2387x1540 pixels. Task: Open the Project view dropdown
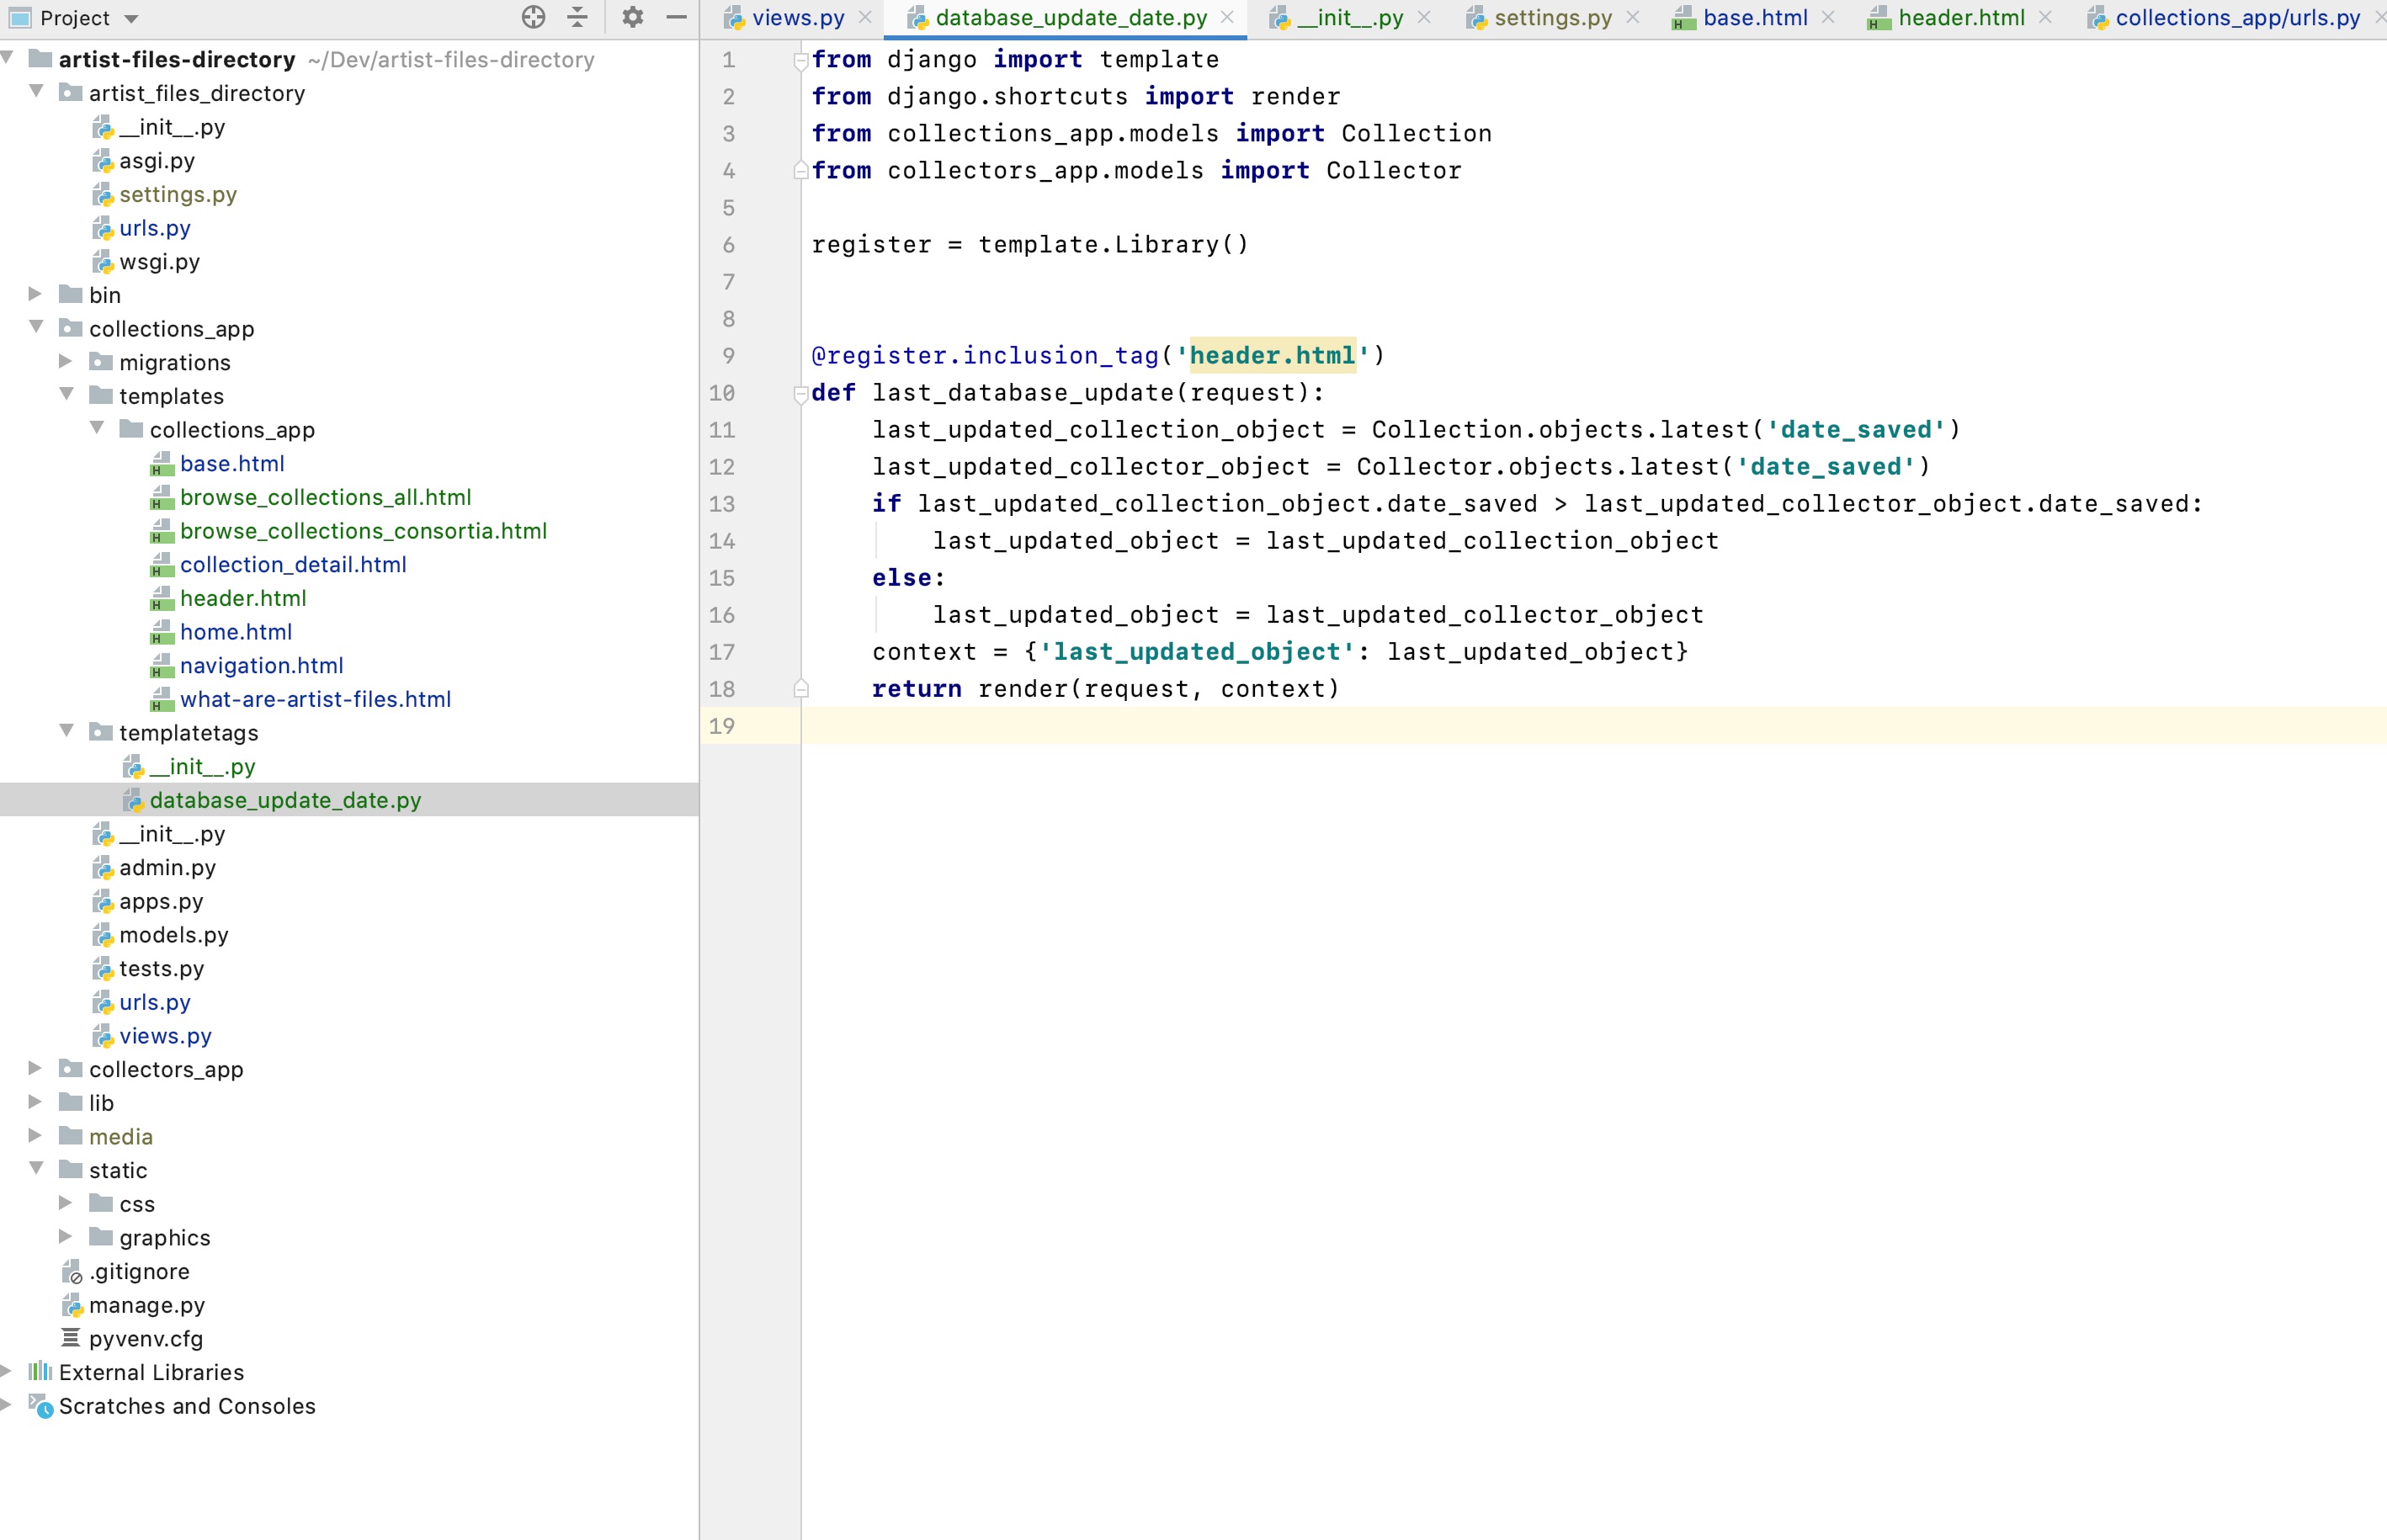[x=131, y=18]
